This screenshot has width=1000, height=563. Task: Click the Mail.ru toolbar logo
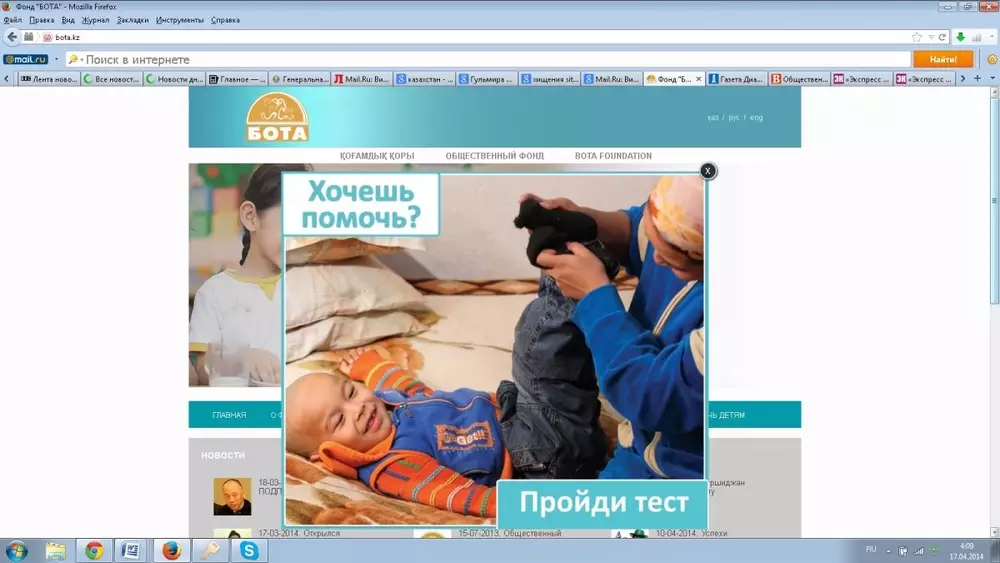point(25,59)
